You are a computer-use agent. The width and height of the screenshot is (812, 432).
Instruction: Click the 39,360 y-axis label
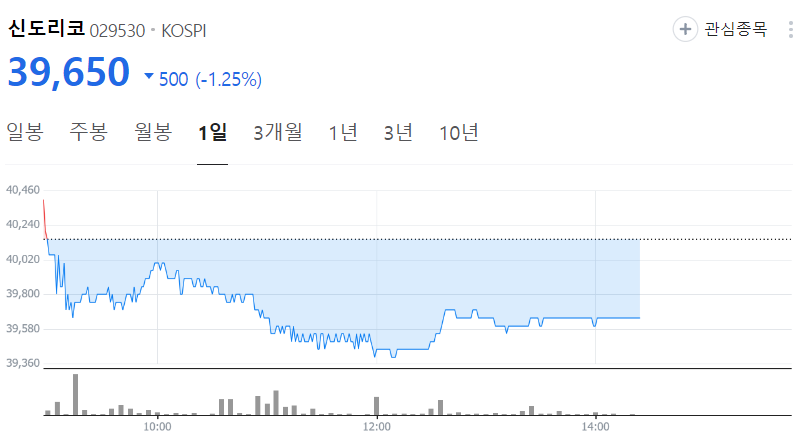tap(23, 363)
